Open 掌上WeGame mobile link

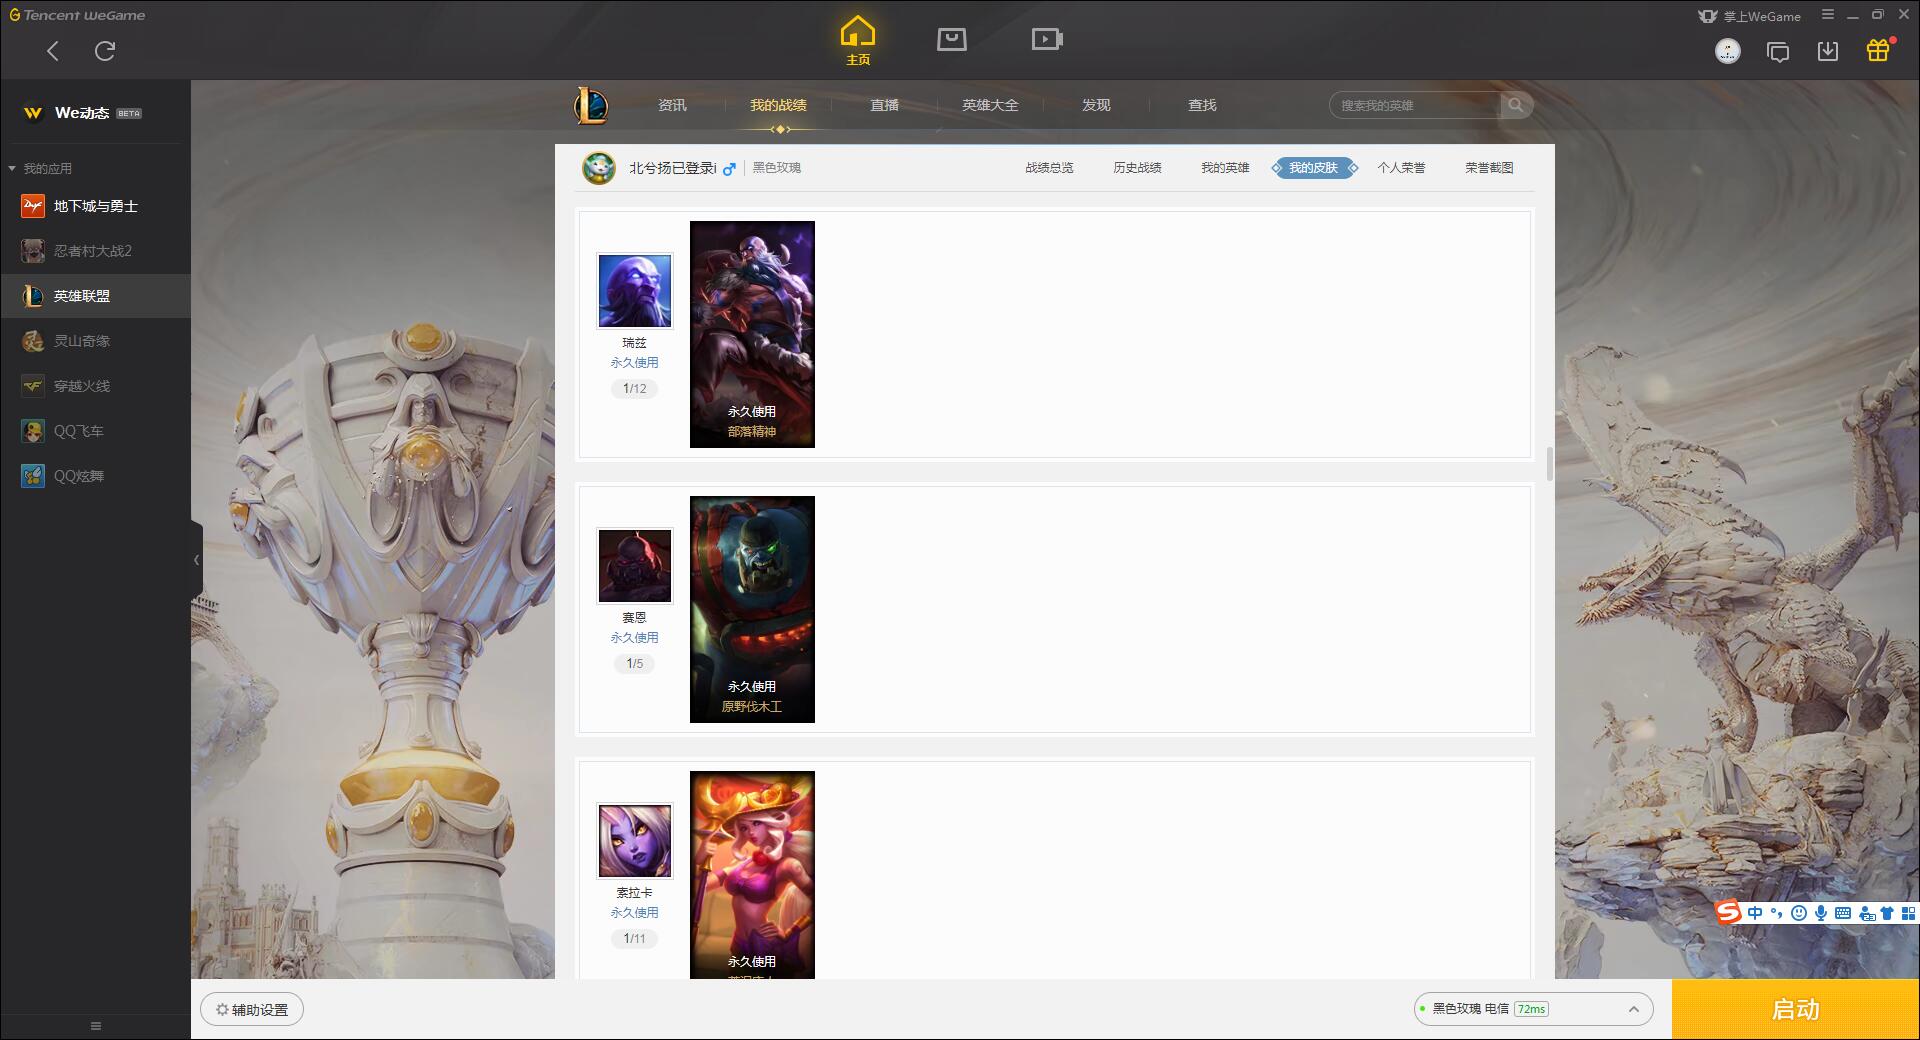(x=1749, y=16)
